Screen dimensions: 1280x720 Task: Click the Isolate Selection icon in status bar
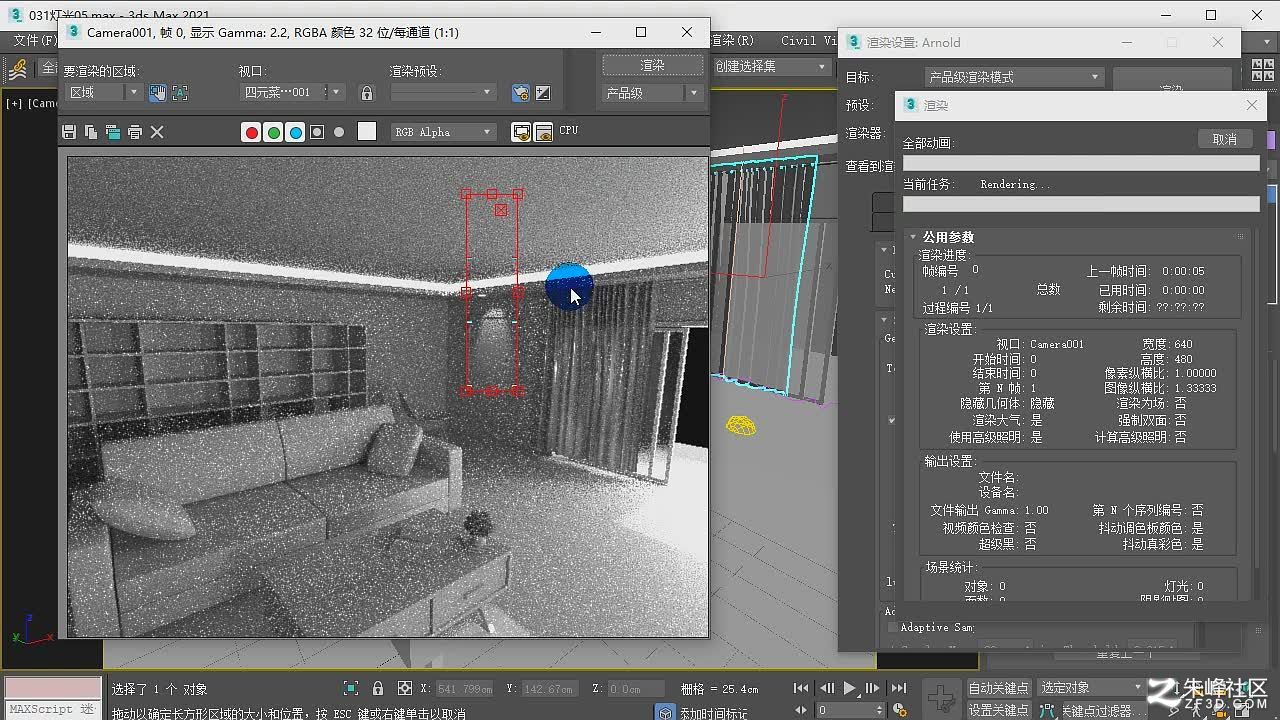click(351, 688)
